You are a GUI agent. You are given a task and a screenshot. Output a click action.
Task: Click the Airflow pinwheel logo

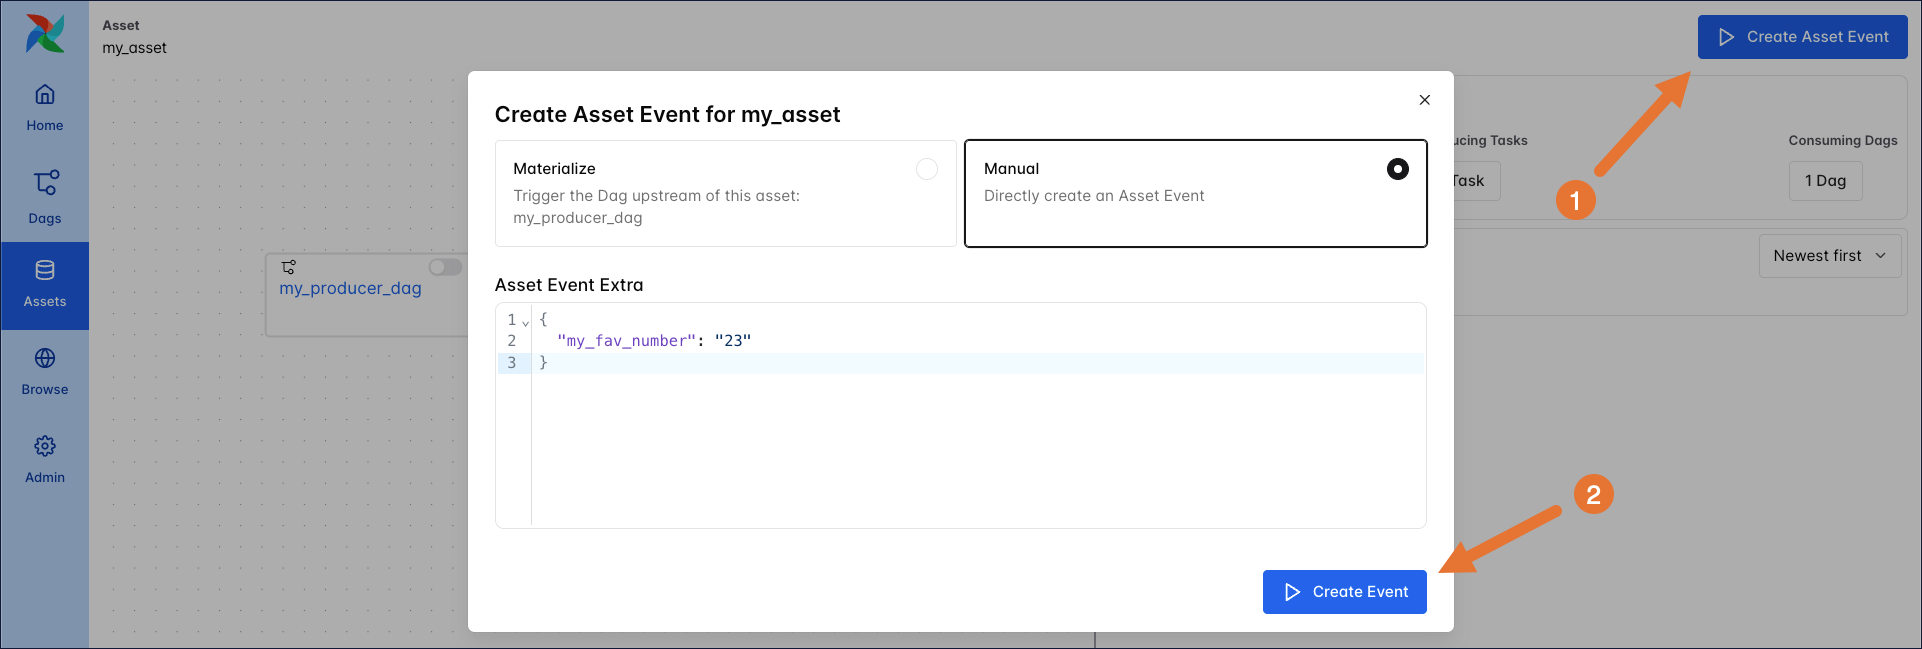pyautogui.click(x=45, y=34)
